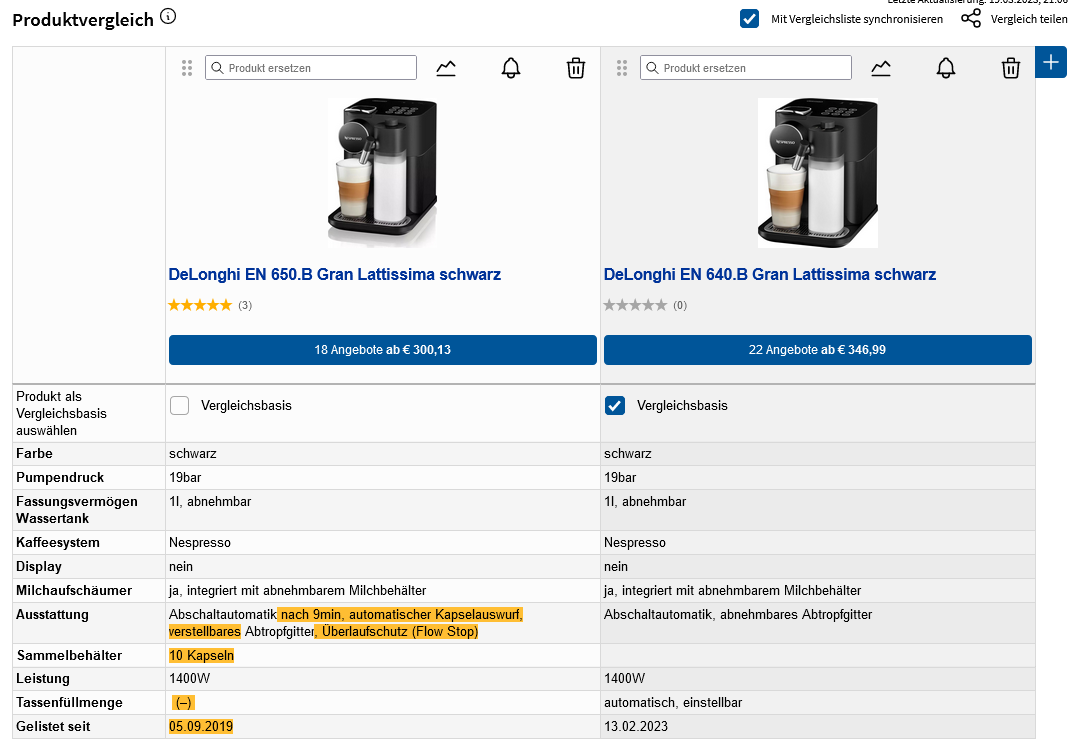Click 19bar value in EN 640.B column
This screenshot has width=1077, height=745.
coord(620,477)
